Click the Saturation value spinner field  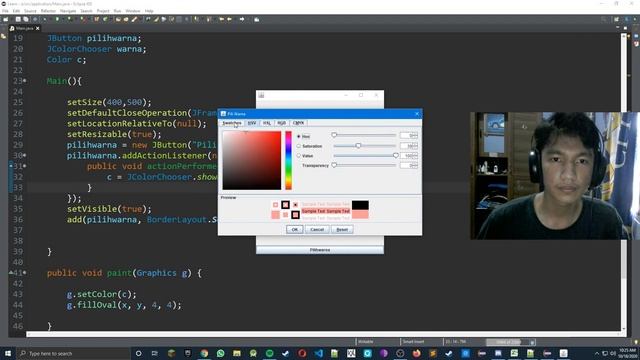click(x=409, y=146)
